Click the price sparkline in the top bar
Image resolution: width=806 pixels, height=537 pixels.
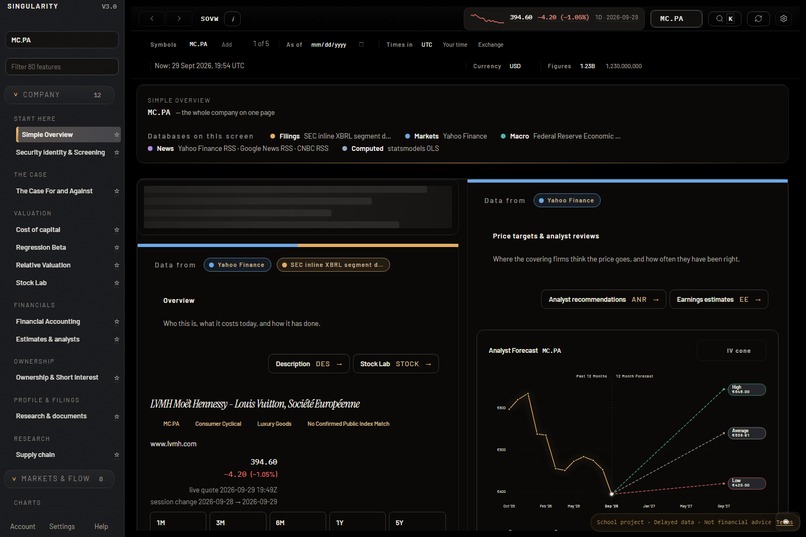coord(487,19)
